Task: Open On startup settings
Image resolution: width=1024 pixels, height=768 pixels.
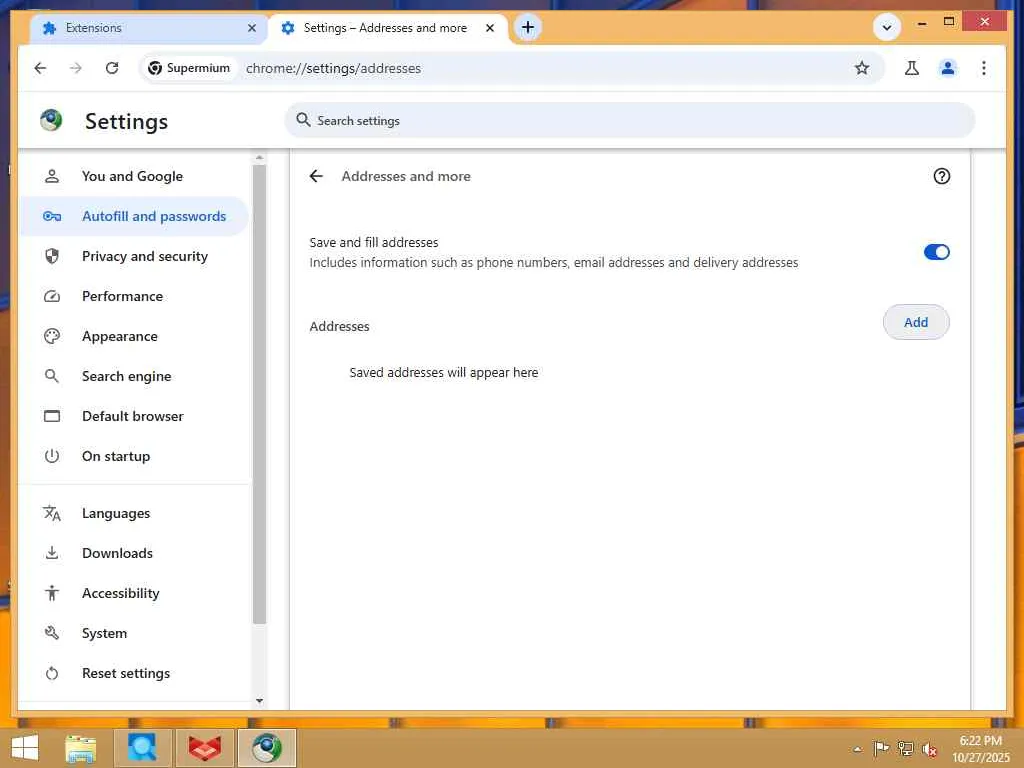Action: (134, 456)
